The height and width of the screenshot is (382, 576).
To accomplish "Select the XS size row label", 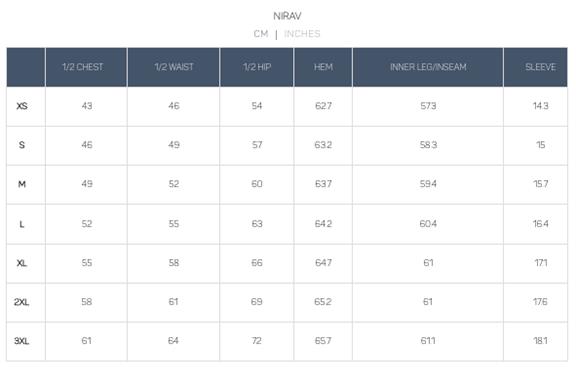I will click(x=22, y=106).
